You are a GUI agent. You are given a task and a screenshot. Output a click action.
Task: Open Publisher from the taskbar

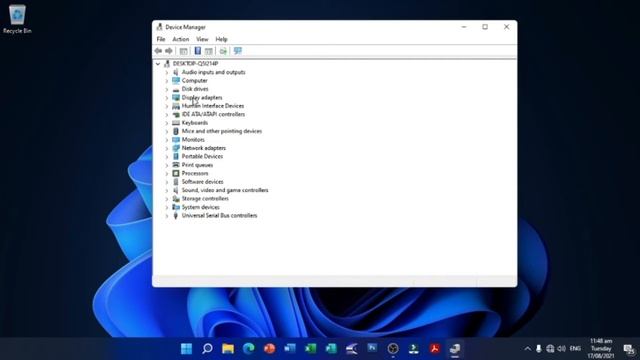(x=331, y=349)
